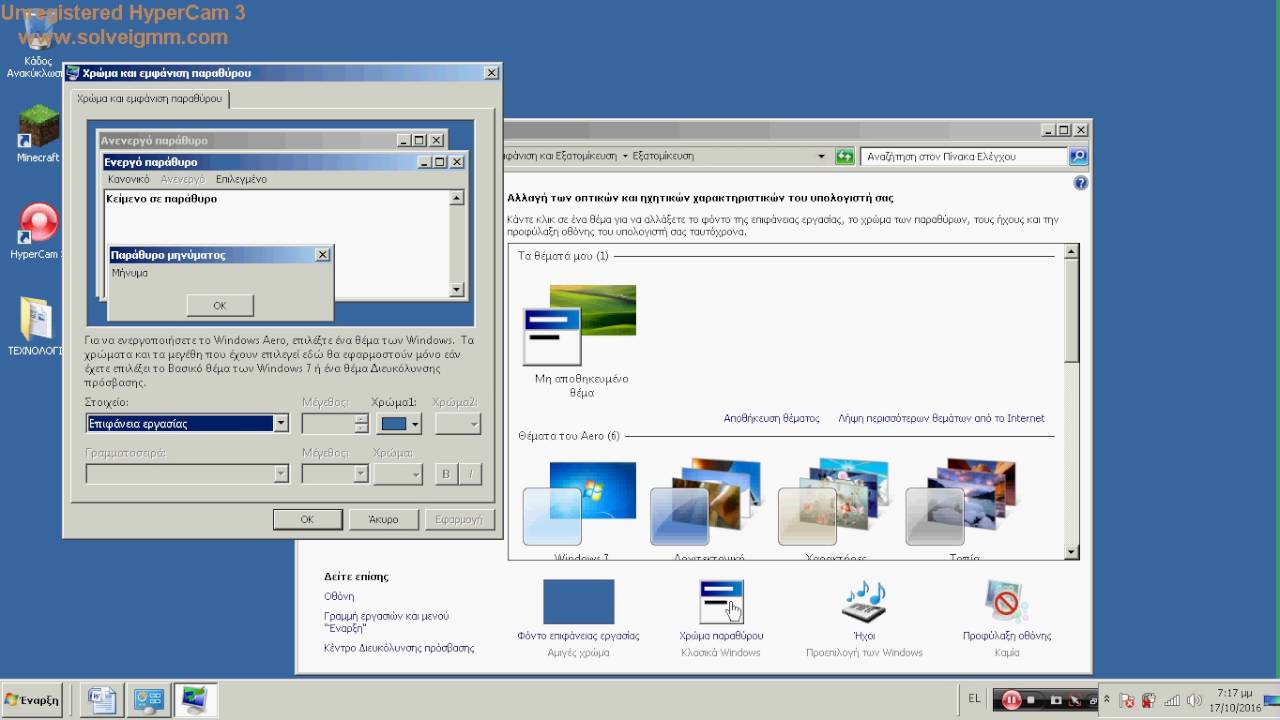The width and height of the screenshot is (1280, 720).
Task: Open Προφύλαξη οθόνης screen saver icon
Action: pyautogui.click(x=1006, y=602)
